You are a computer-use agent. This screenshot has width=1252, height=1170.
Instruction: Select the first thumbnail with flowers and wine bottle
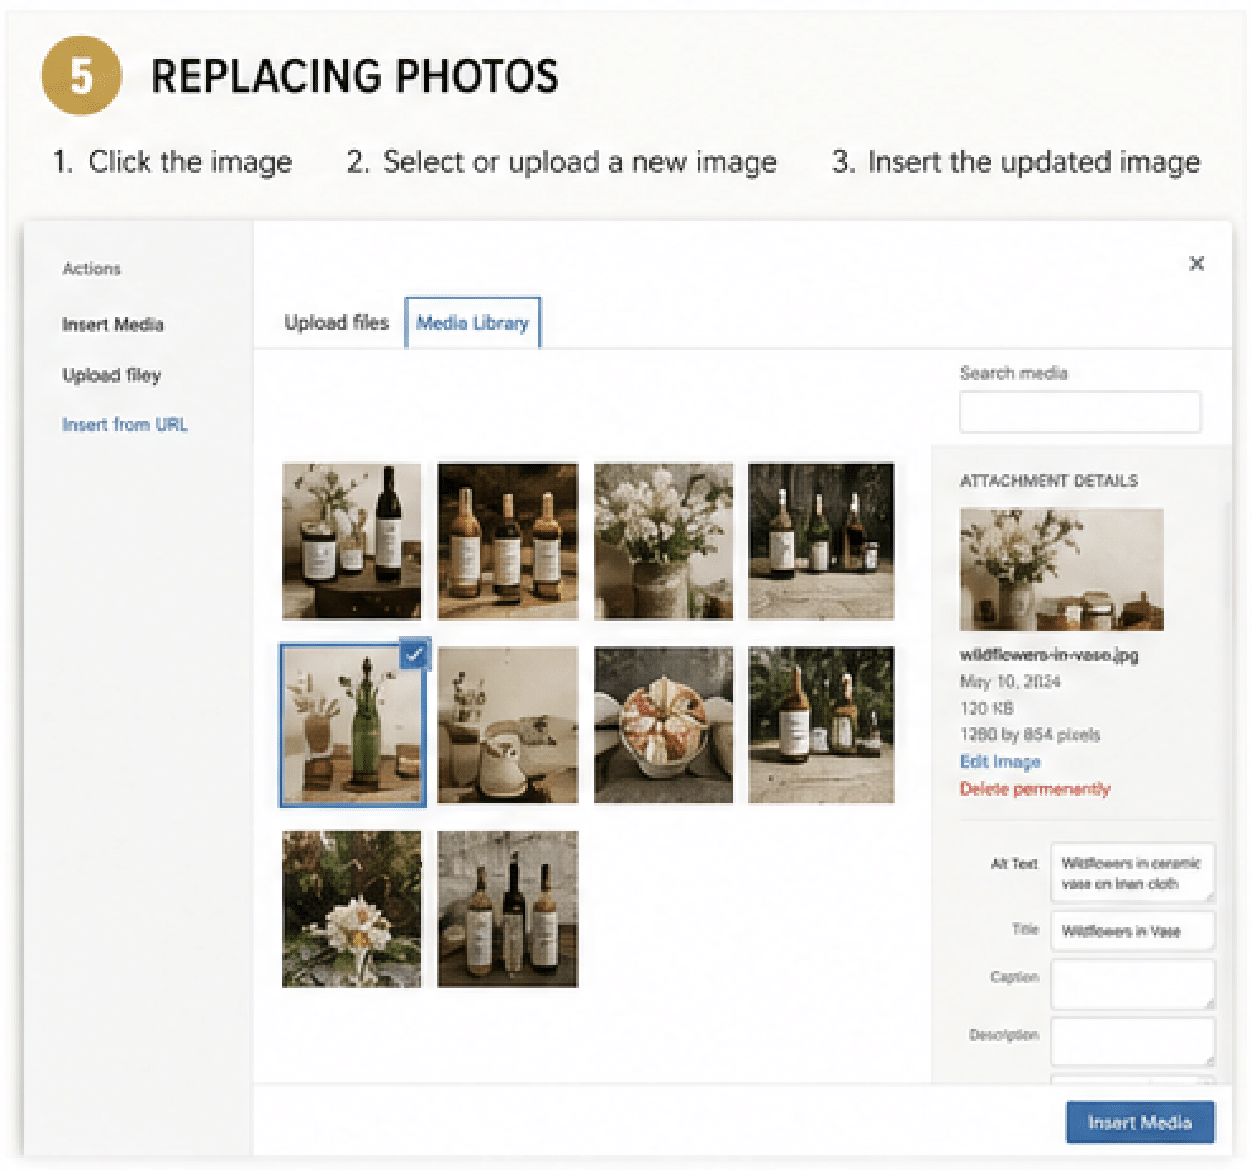pos(351,541)
